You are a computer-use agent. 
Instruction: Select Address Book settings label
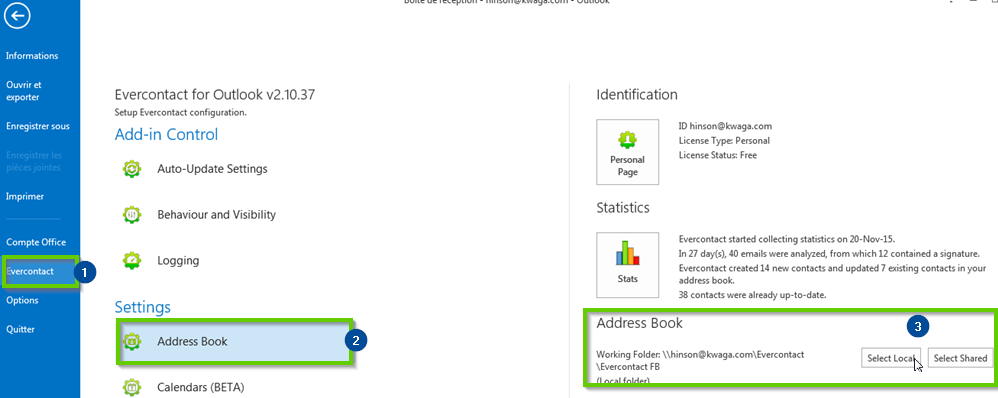click(192, 341)
